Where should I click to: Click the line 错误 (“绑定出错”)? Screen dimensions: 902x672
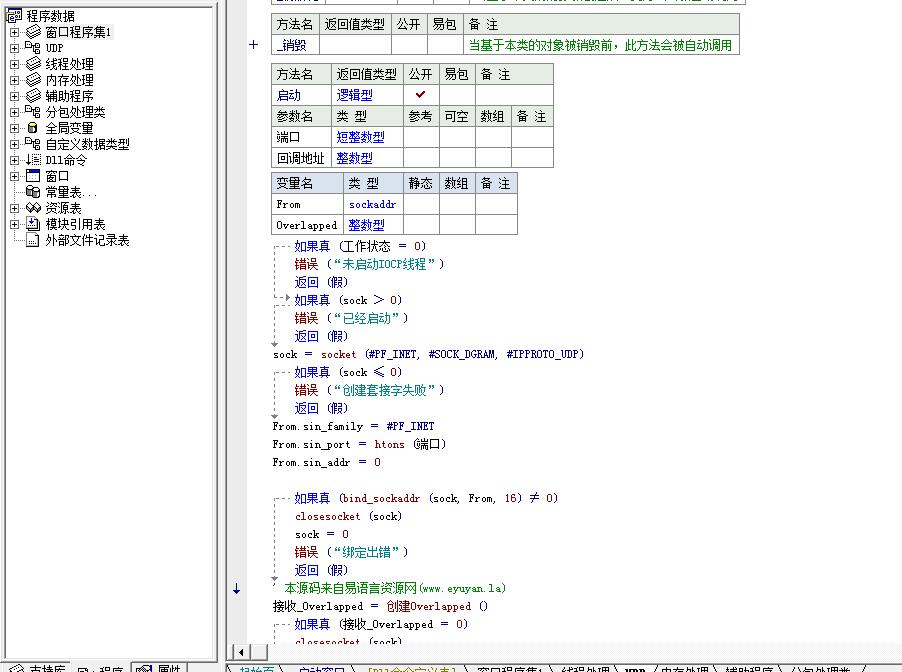(351, 552)
